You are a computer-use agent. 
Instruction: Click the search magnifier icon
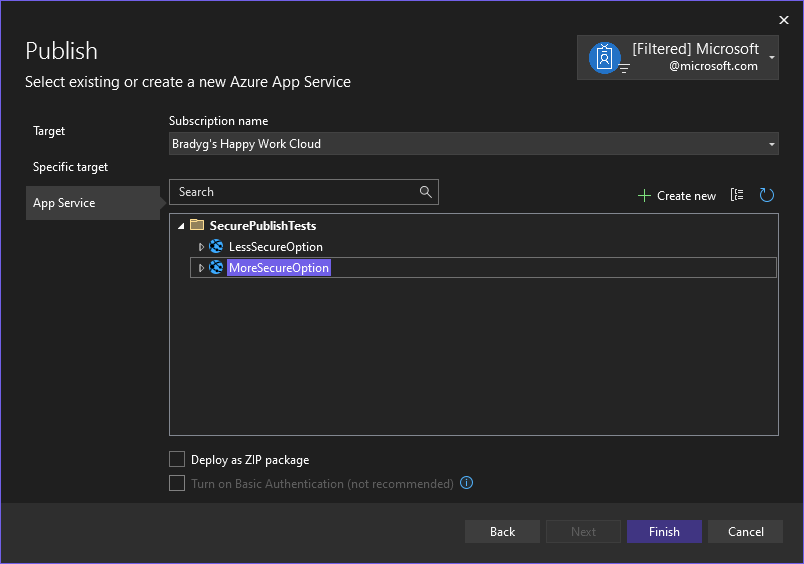[x=426, y=192]
